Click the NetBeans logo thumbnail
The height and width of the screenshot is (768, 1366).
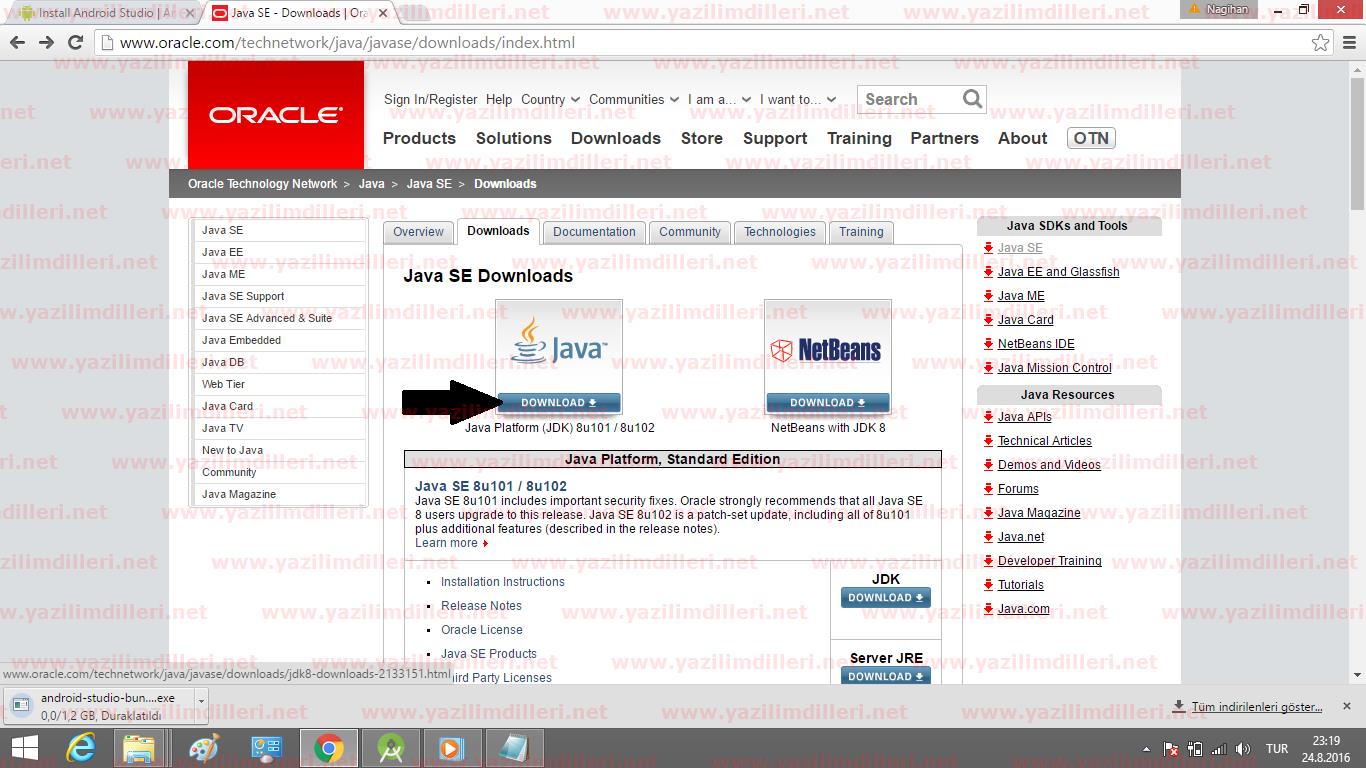[x=827, y=346]
